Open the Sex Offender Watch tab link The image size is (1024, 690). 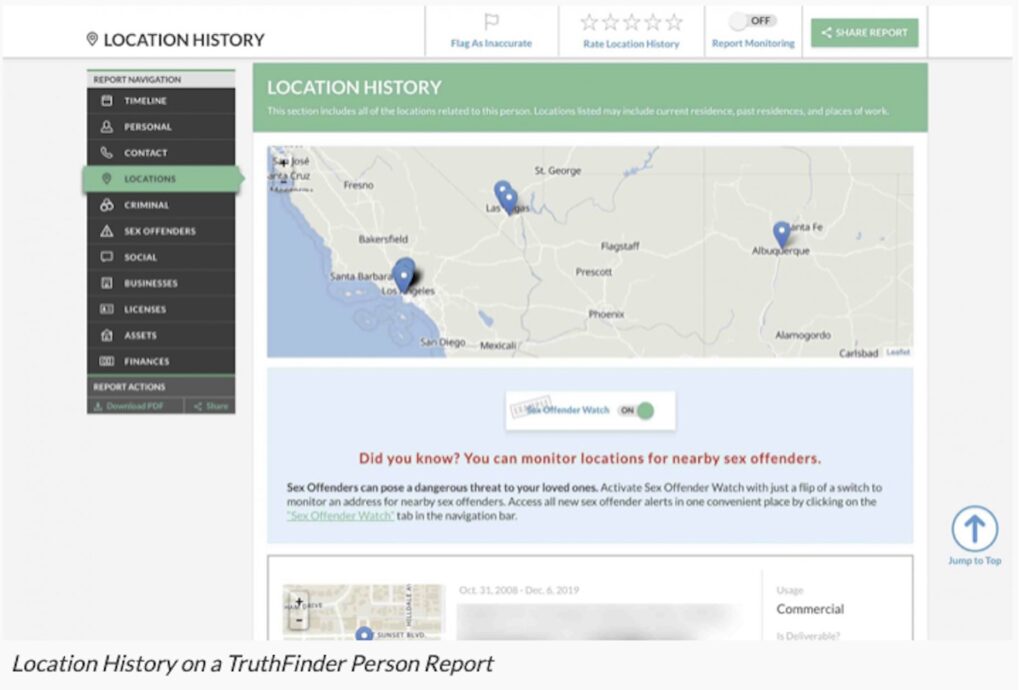coord(340,516)
